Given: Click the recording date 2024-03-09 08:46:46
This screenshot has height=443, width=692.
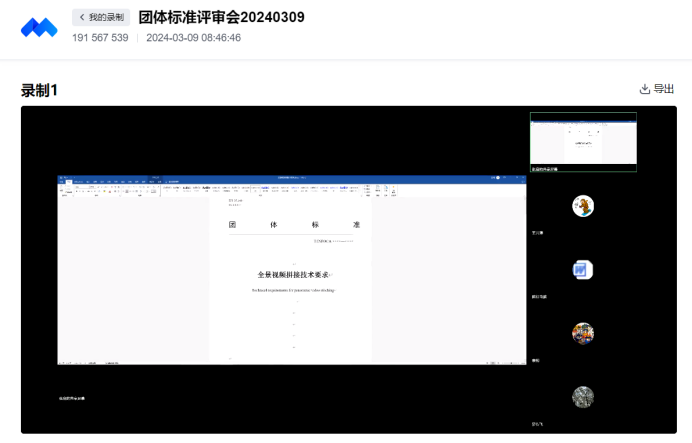Looking at the screenshot, I should pos(193,38).
